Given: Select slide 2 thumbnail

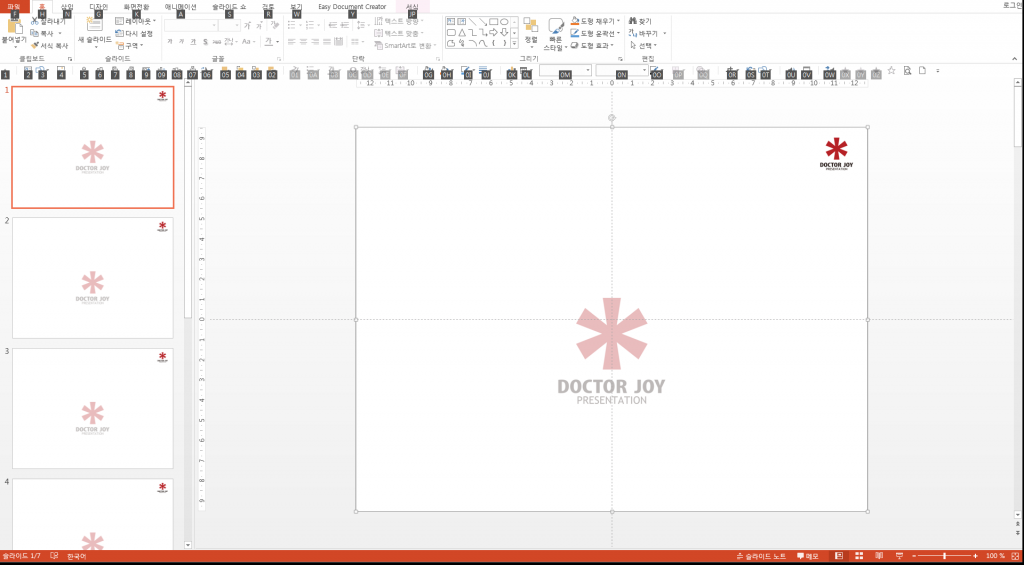Looking at the screenshot, I should (x=93, y=278).
